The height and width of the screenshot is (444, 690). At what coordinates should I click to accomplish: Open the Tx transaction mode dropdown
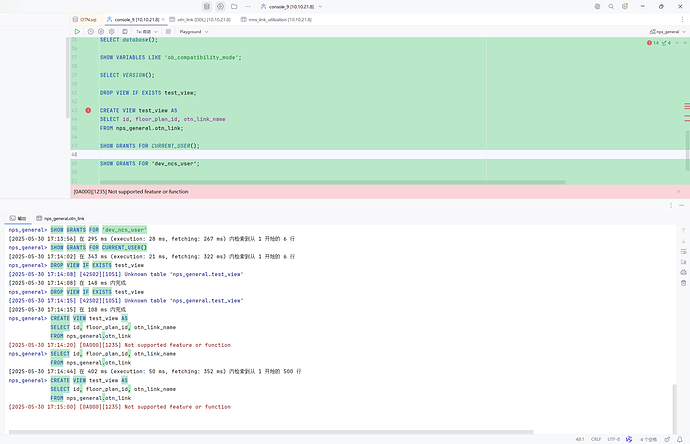[147, 32]
